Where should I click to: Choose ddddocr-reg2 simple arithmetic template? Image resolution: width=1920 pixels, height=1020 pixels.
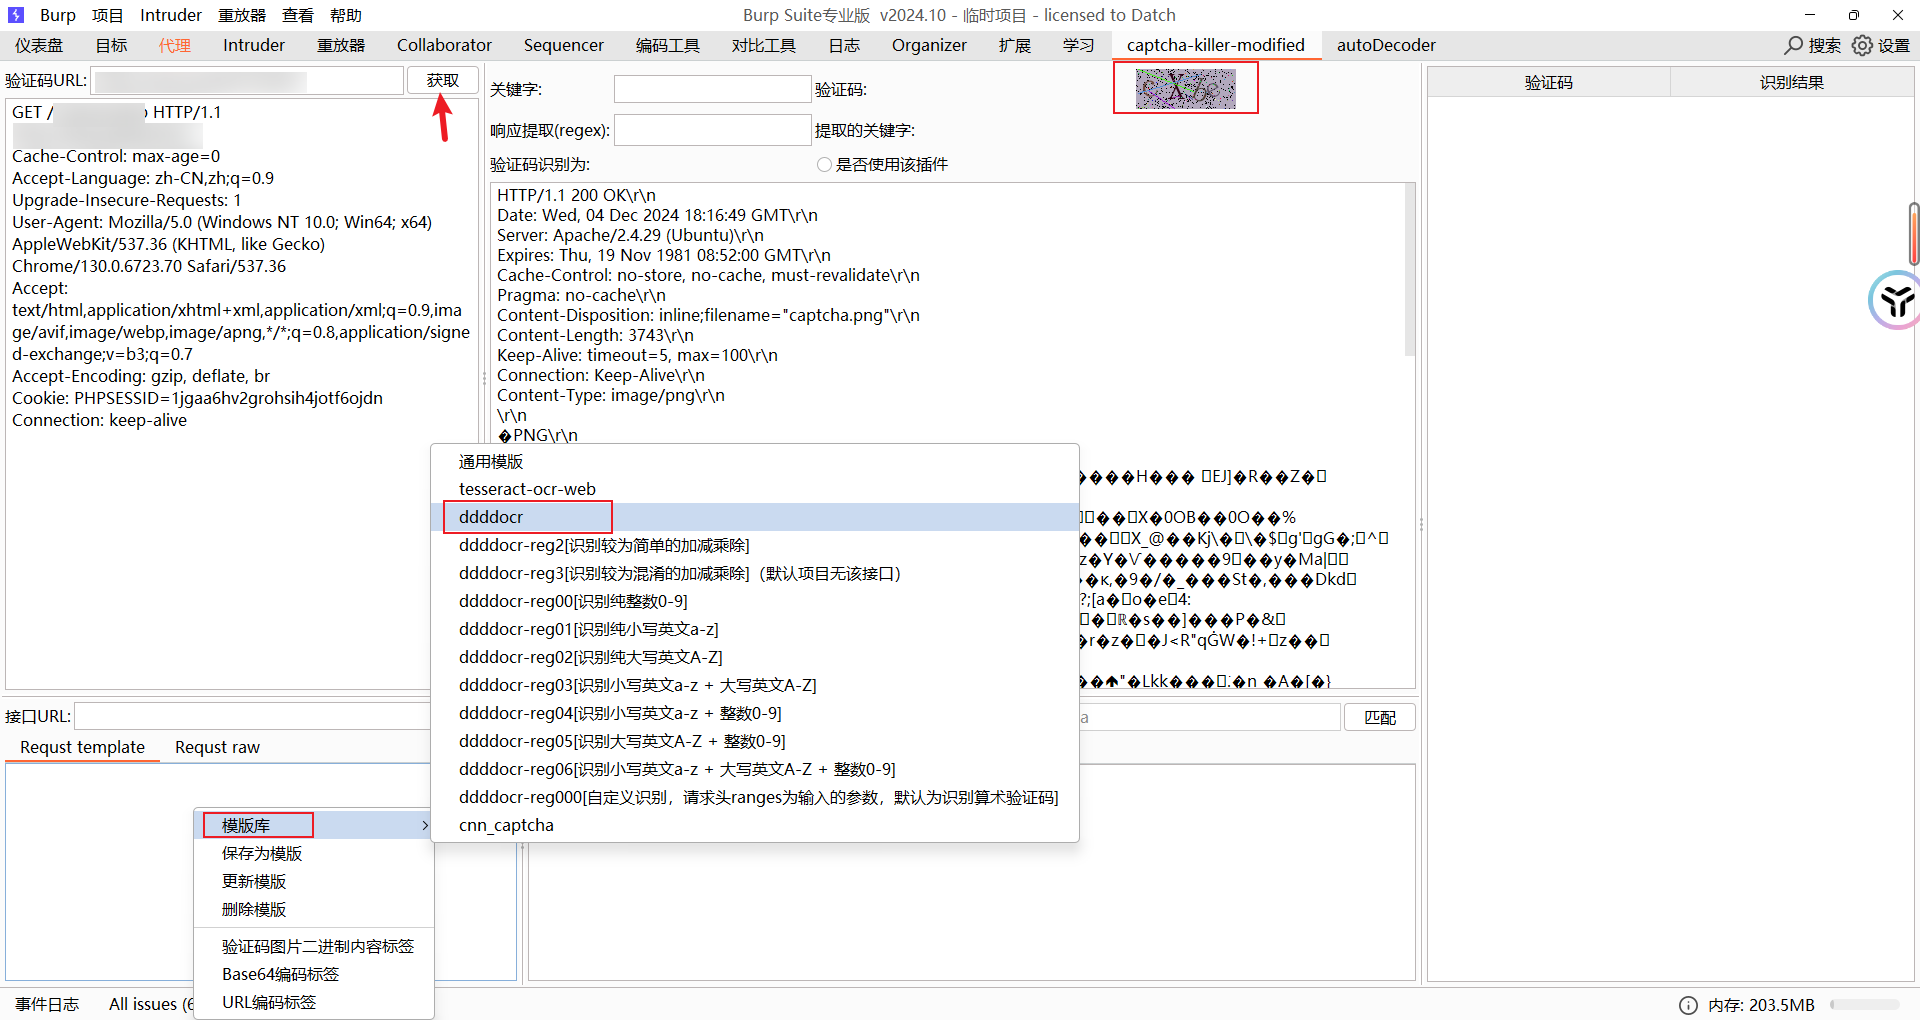point(755,545)
